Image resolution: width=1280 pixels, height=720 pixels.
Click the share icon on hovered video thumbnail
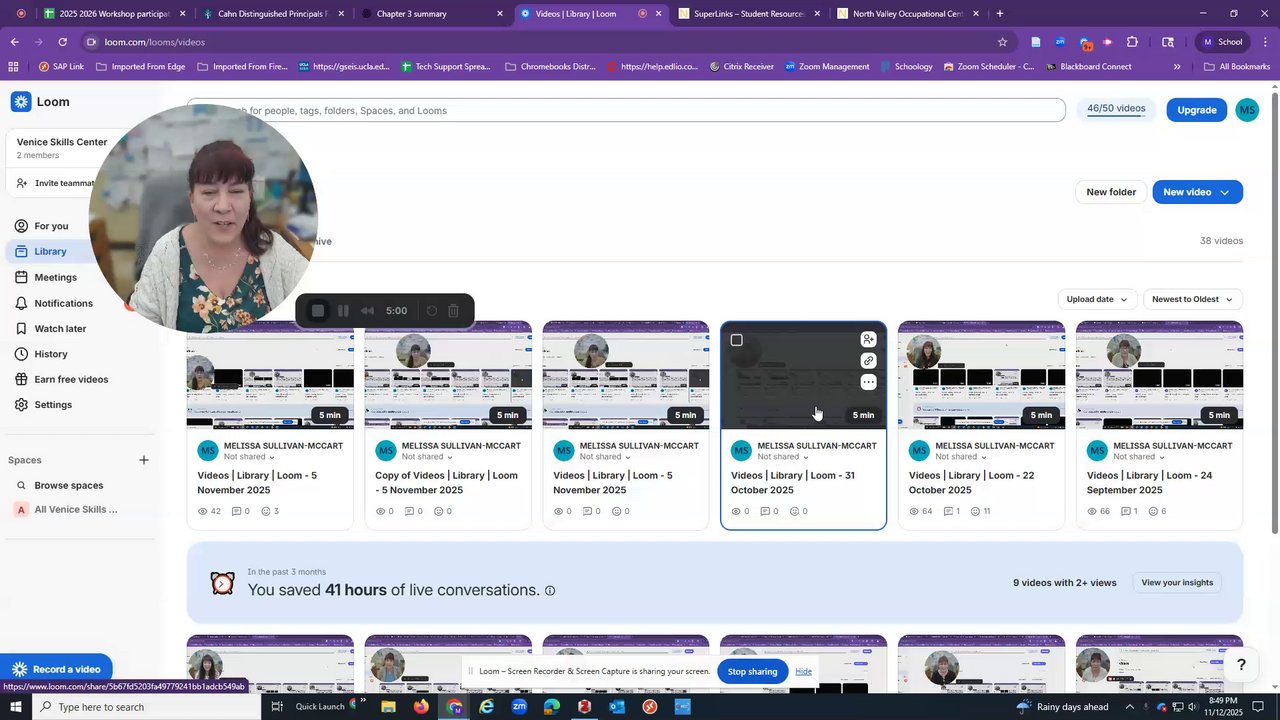[868, 339]
